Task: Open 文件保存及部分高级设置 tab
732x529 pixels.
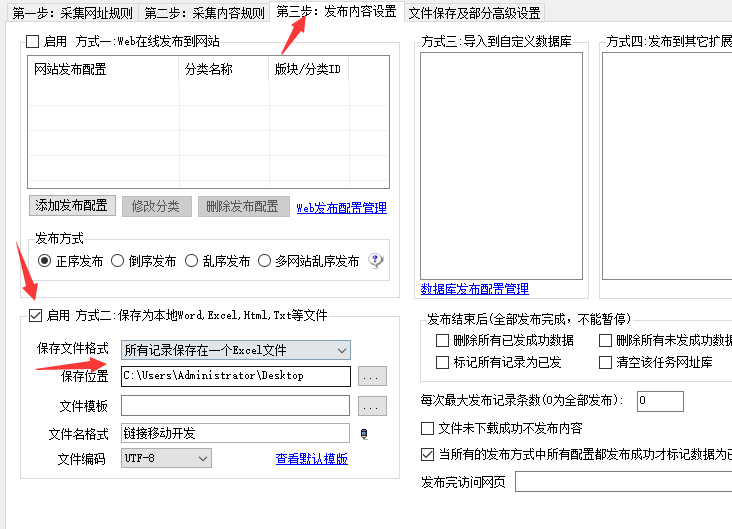Action: [x=474, y=13]
